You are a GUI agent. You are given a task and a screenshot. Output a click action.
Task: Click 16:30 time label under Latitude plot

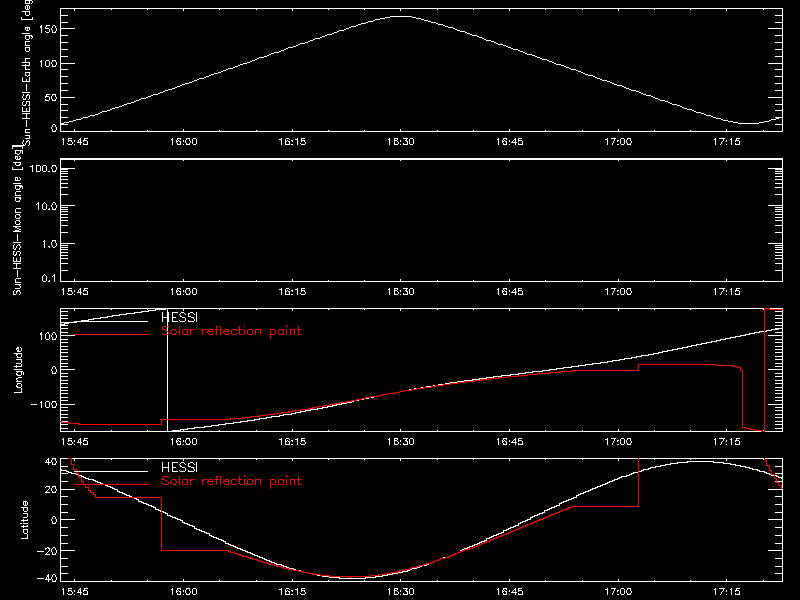(x=401, y=592)
